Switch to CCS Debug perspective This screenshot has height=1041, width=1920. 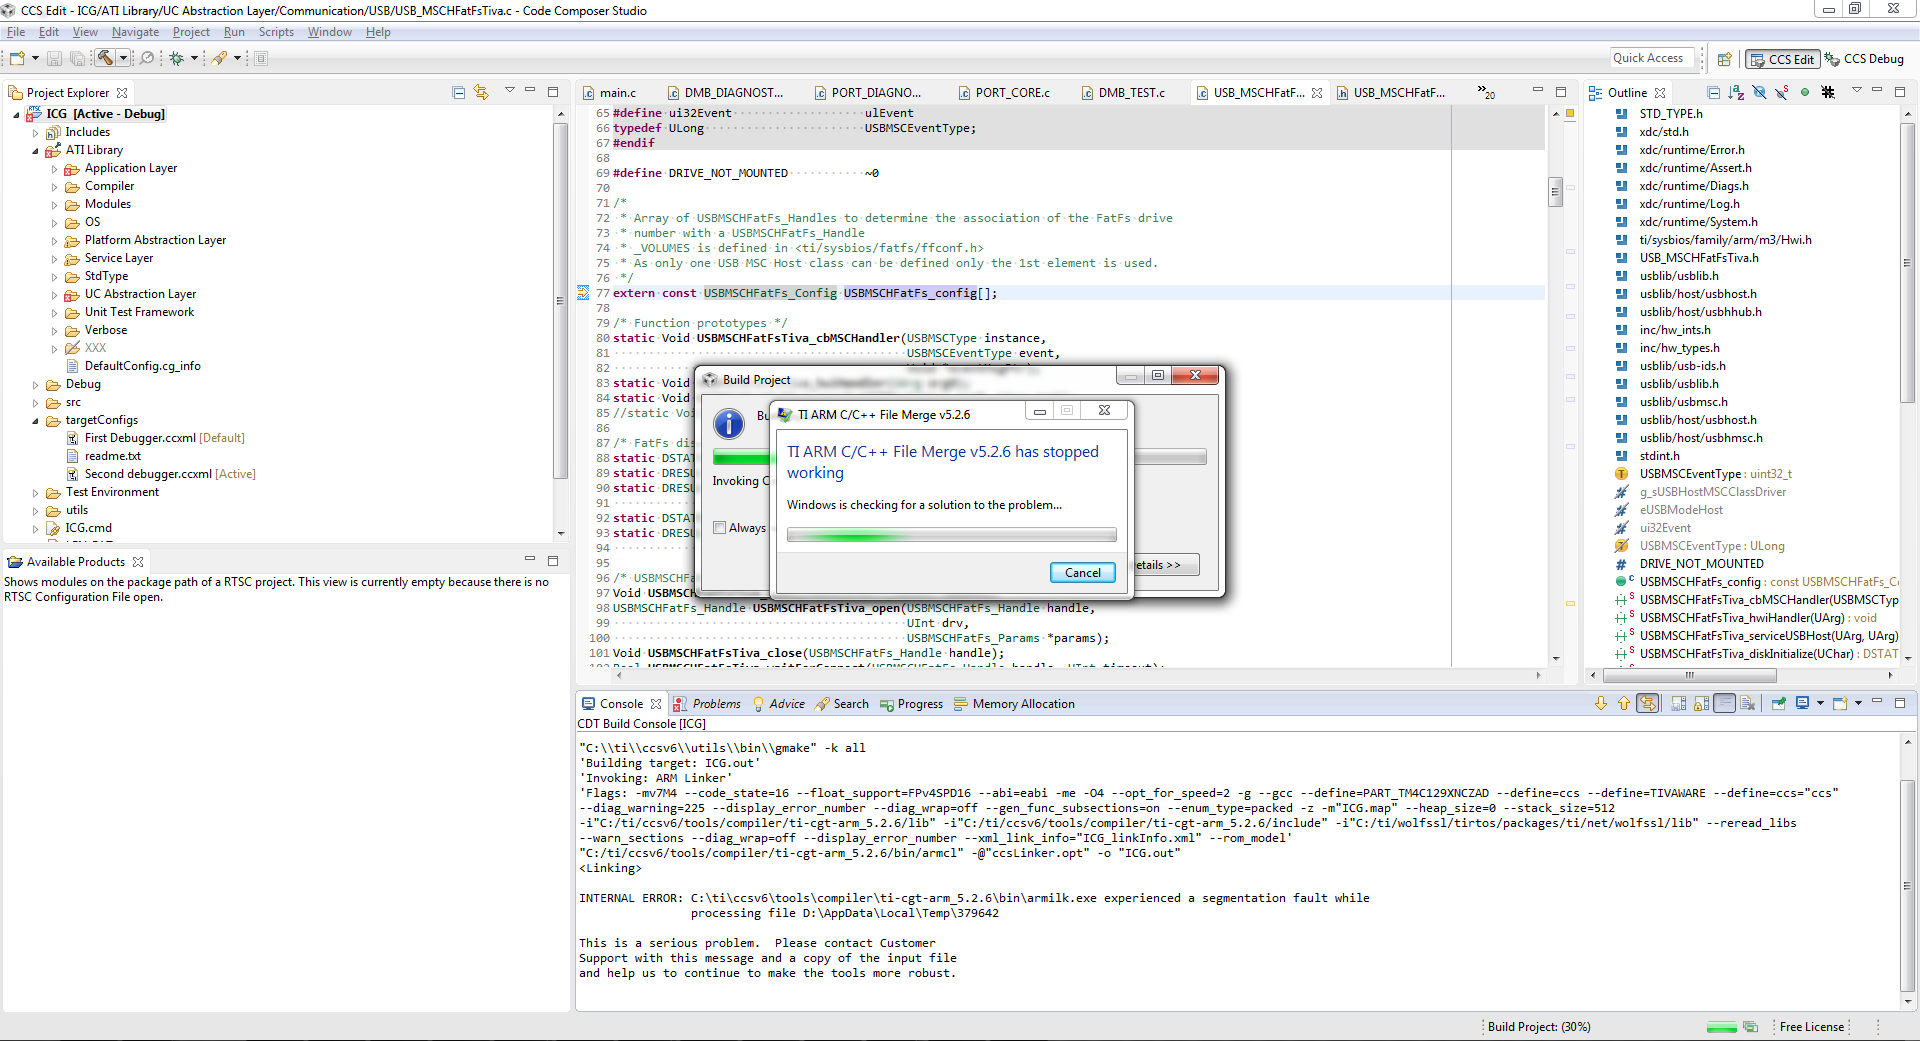(1864, 59)
